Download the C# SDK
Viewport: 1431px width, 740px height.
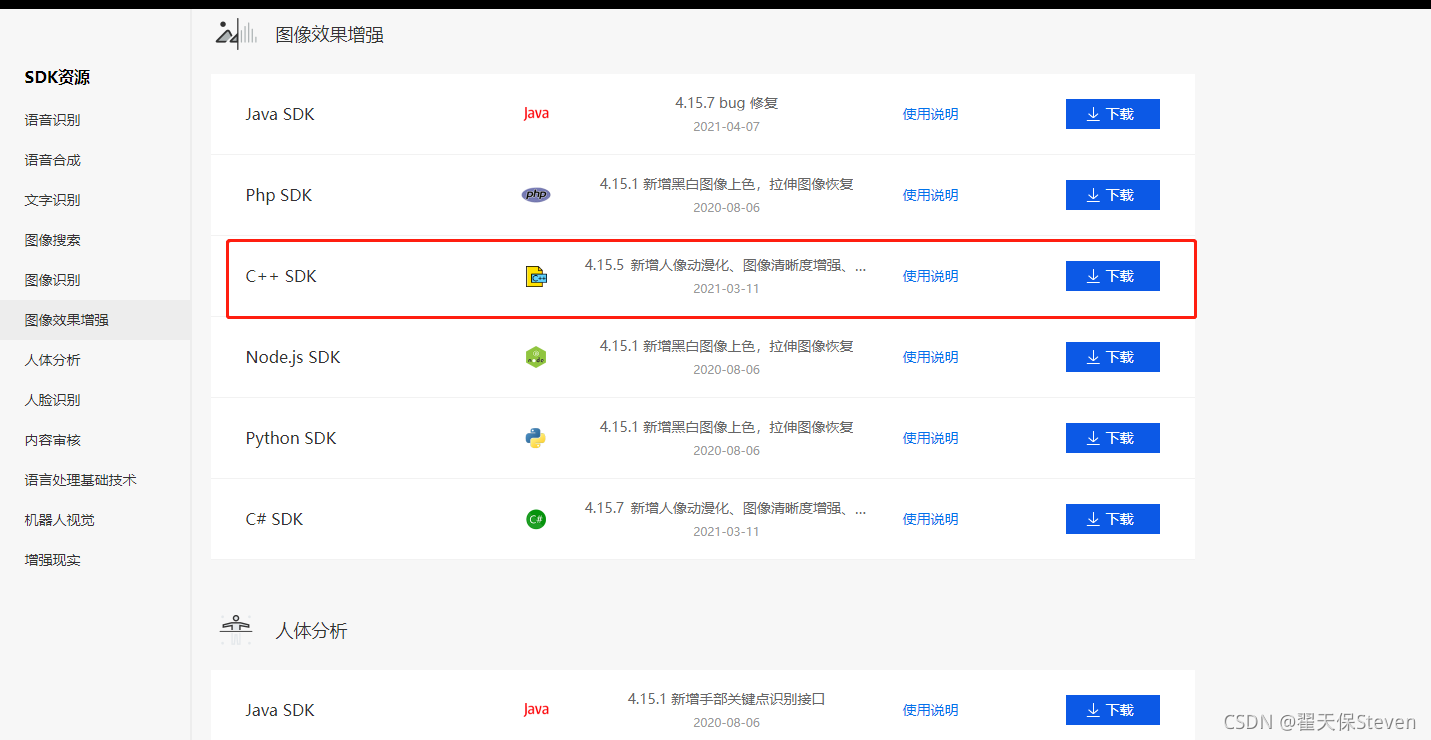click(1113, 519)
